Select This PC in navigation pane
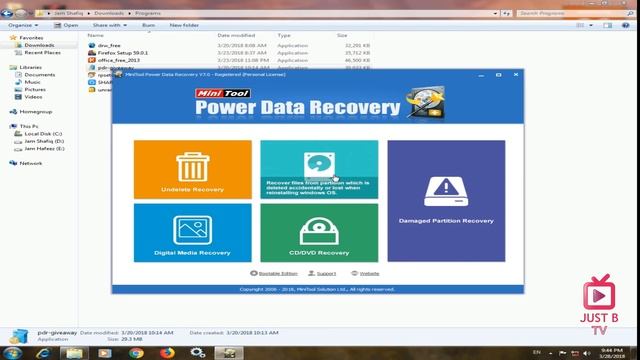Viewport: 640px width, 360px height. [x=29, y=126]
